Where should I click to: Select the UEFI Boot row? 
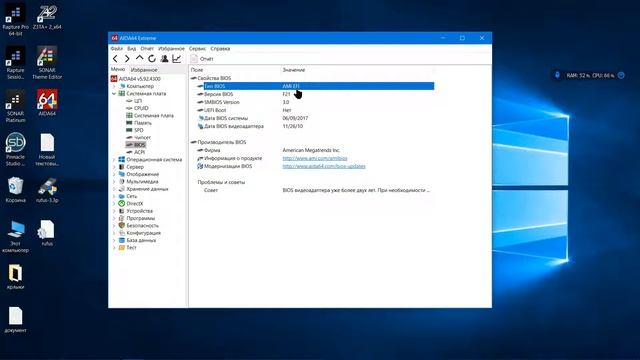pyautogui.click(x=316, y=110)
